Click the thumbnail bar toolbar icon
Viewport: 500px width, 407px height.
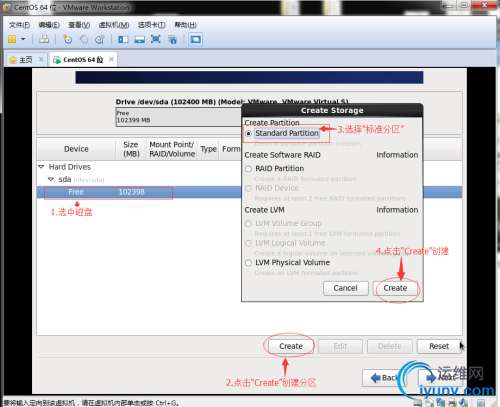pos(139,40)
